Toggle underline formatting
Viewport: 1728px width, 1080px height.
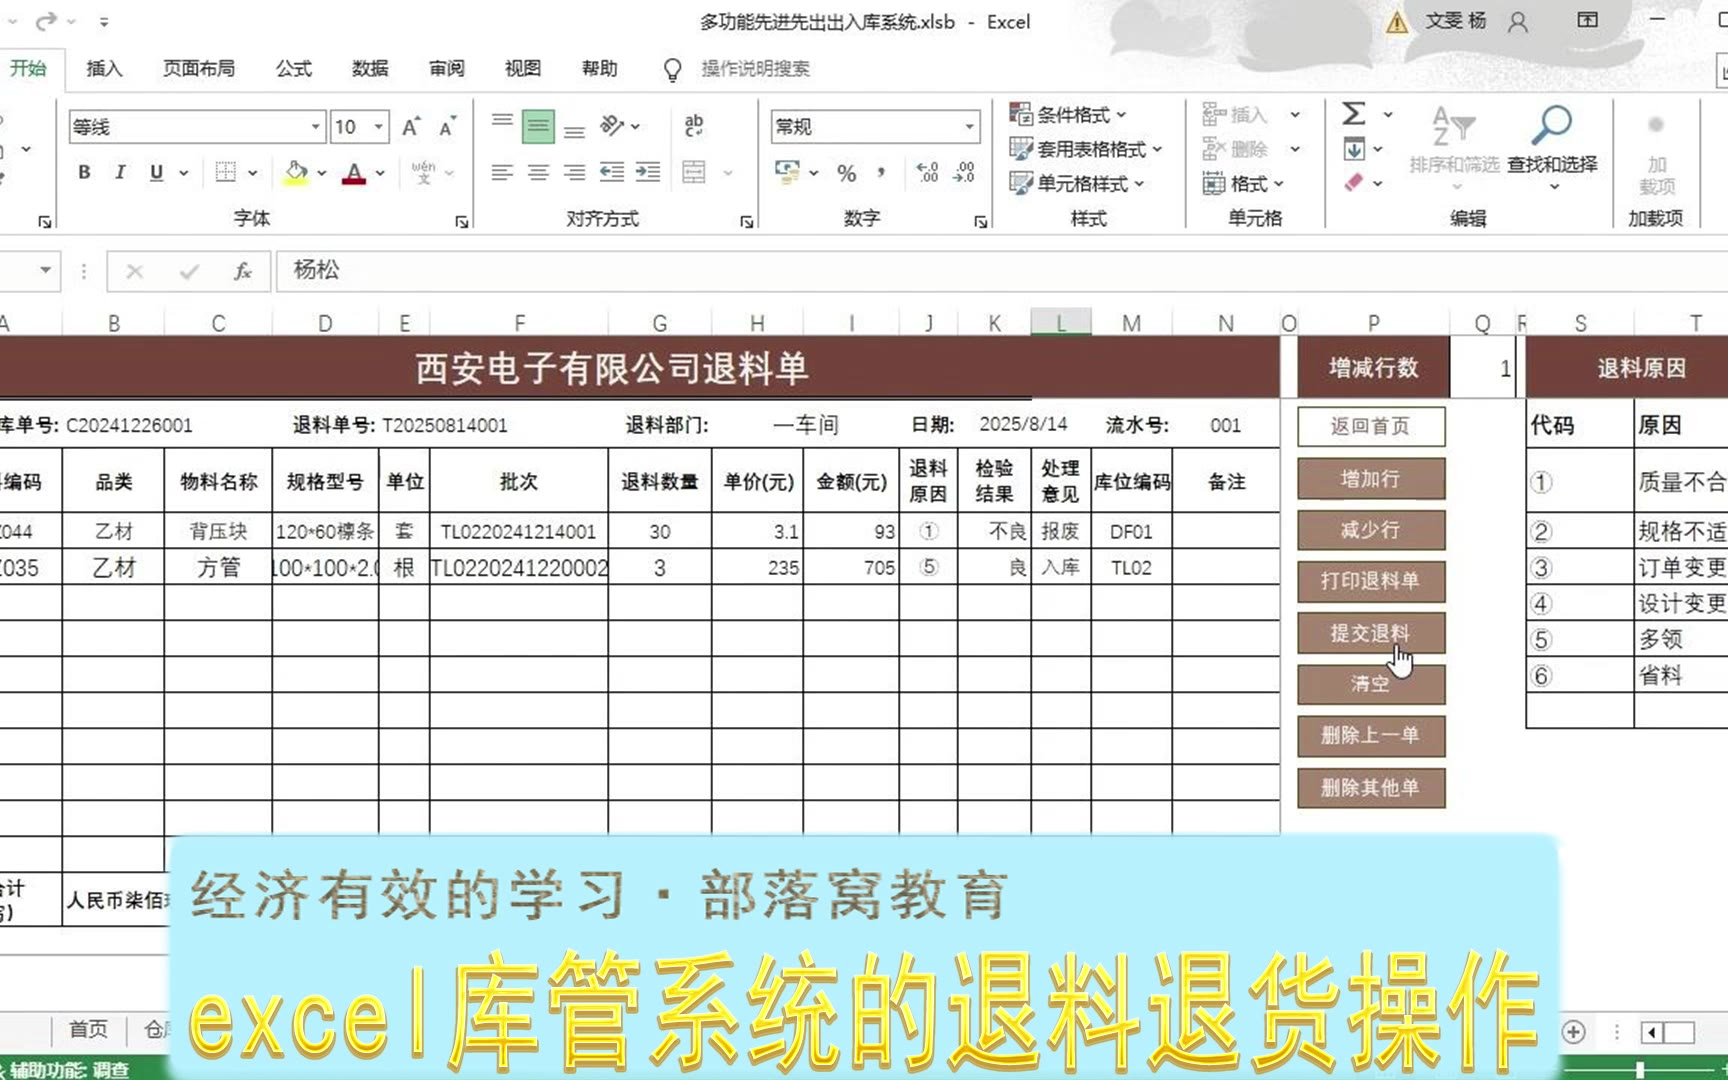(156, 172)
